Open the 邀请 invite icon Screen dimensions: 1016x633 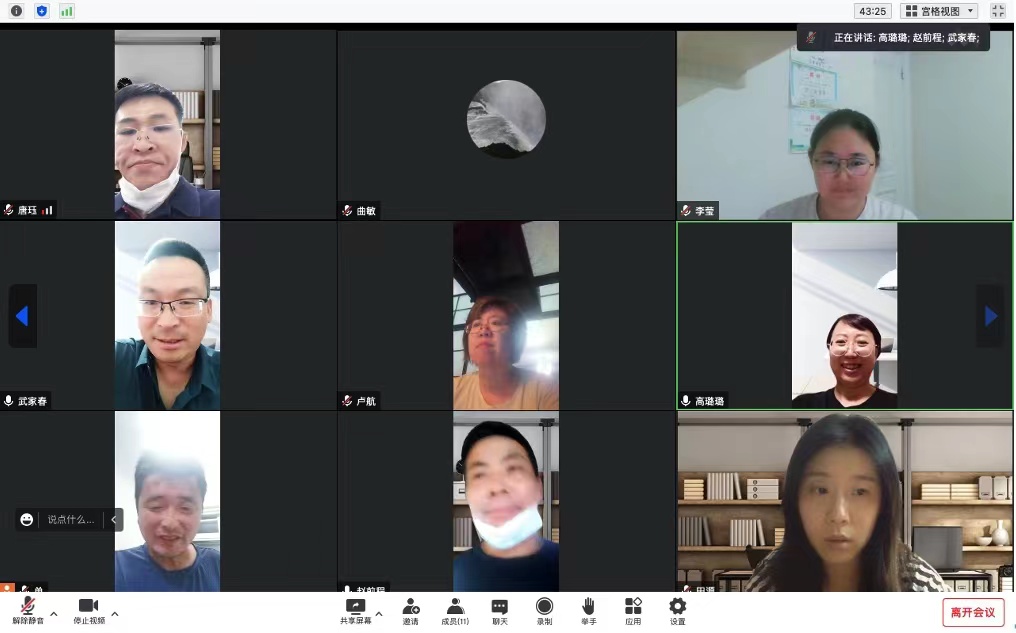(410, 611)
